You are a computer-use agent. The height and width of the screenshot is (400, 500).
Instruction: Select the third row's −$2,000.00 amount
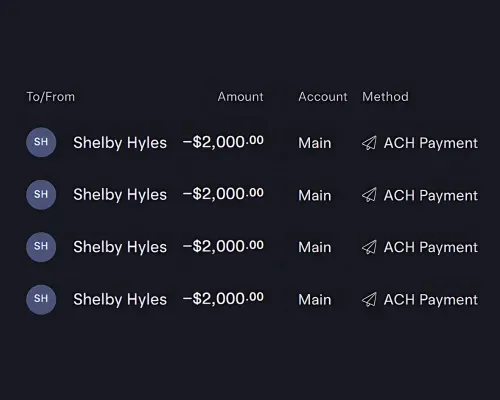223,247
